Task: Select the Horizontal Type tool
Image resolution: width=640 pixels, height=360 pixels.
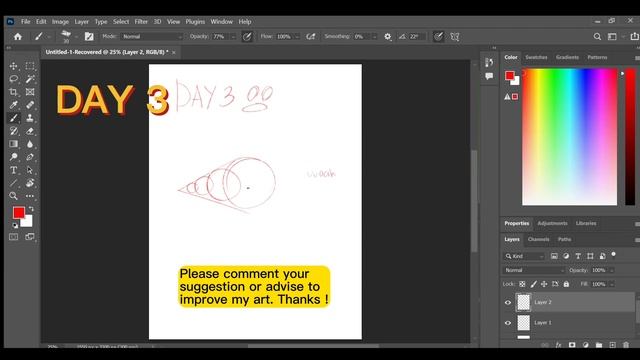Action: pos(13,170)
